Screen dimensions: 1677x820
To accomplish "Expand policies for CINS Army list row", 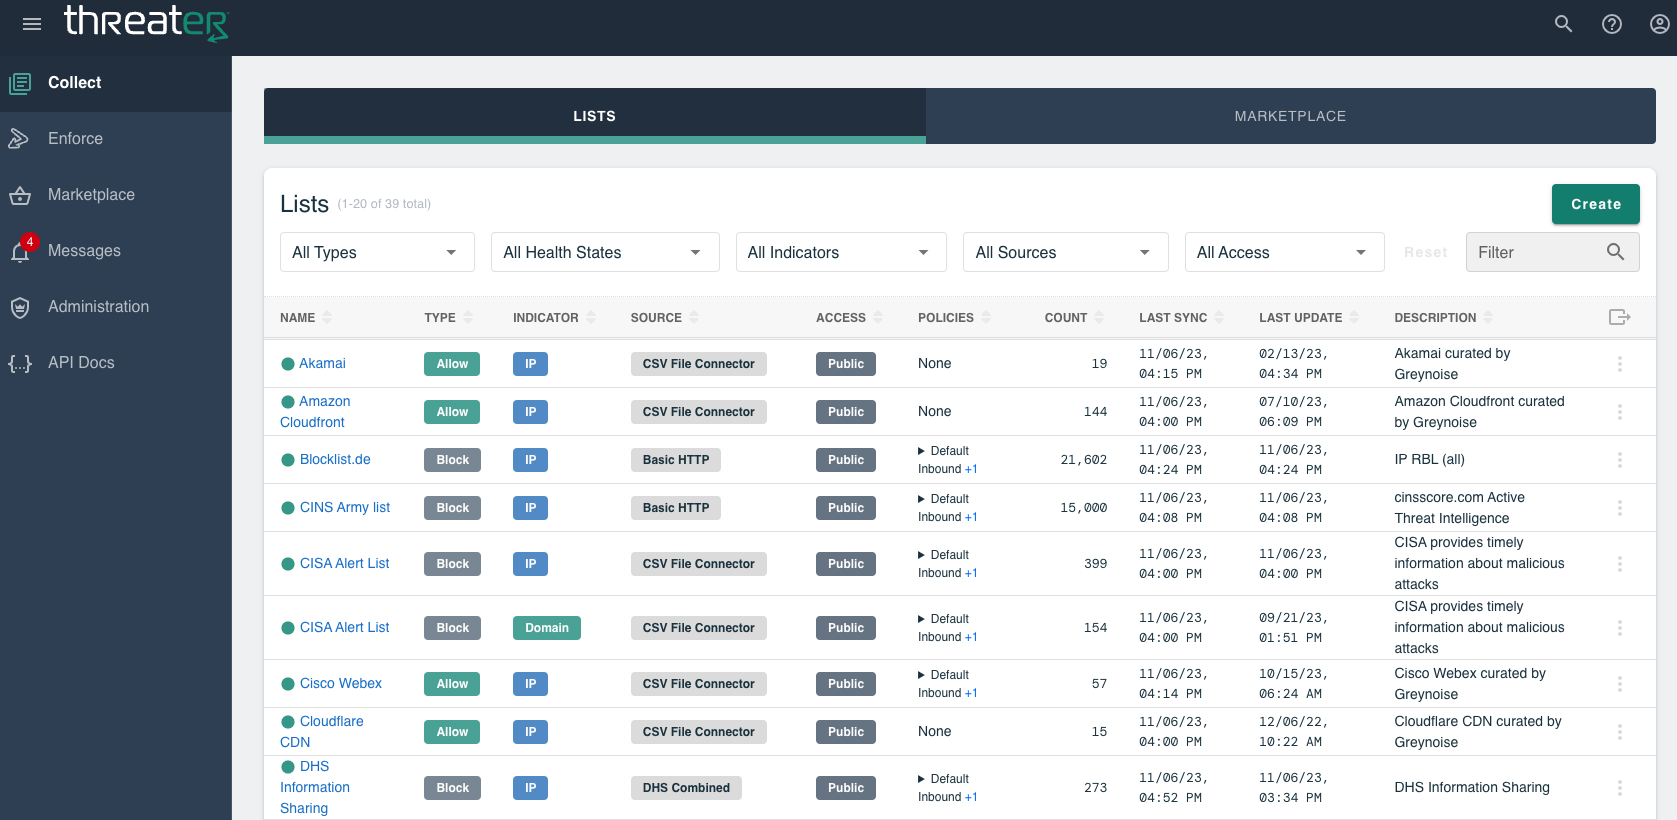I will coord(922,499).
